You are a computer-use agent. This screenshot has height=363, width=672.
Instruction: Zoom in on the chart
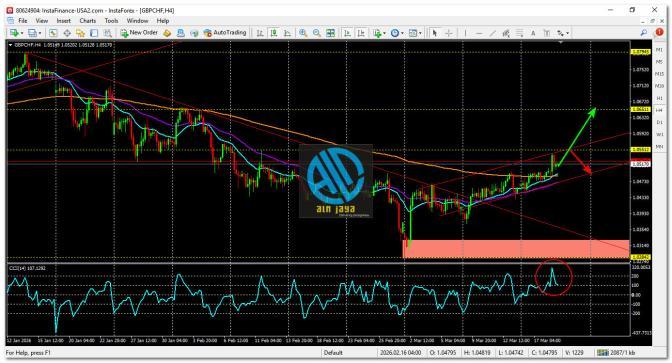click(303, 33)
